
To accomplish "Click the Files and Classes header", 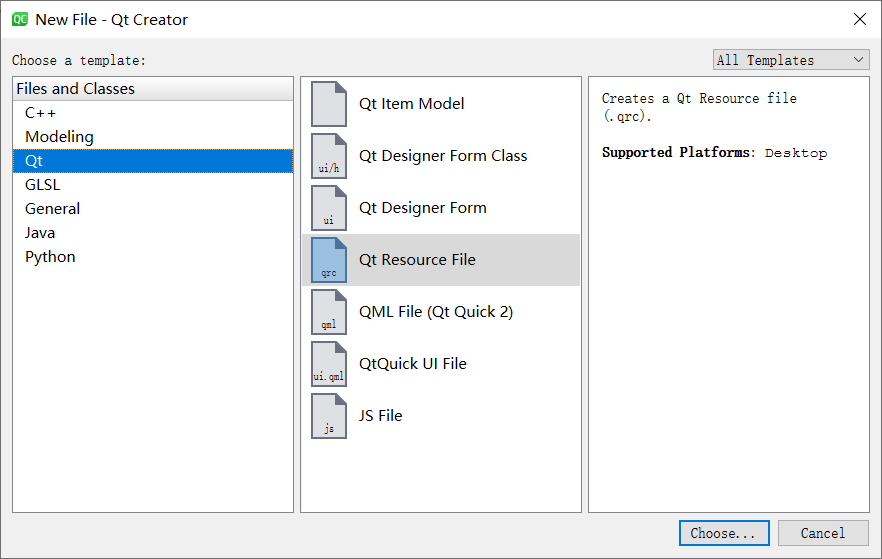I will coord(153,89).
